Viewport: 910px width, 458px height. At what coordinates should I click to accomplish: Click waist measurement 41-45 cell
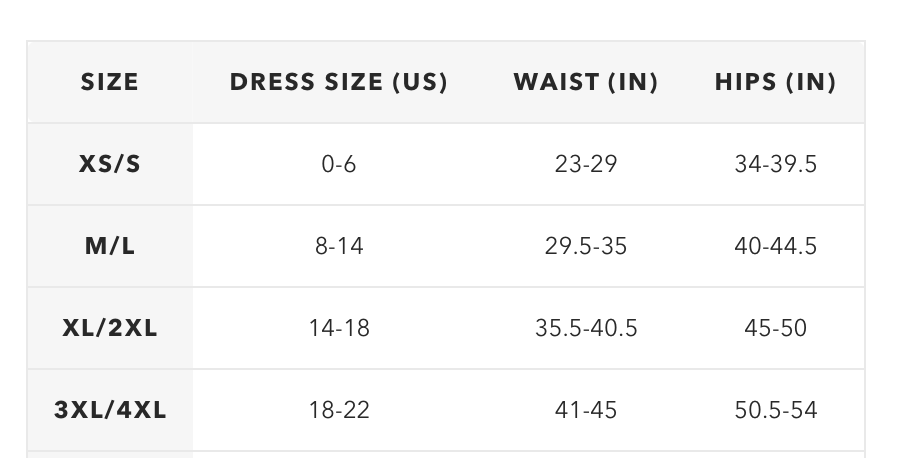586,410
